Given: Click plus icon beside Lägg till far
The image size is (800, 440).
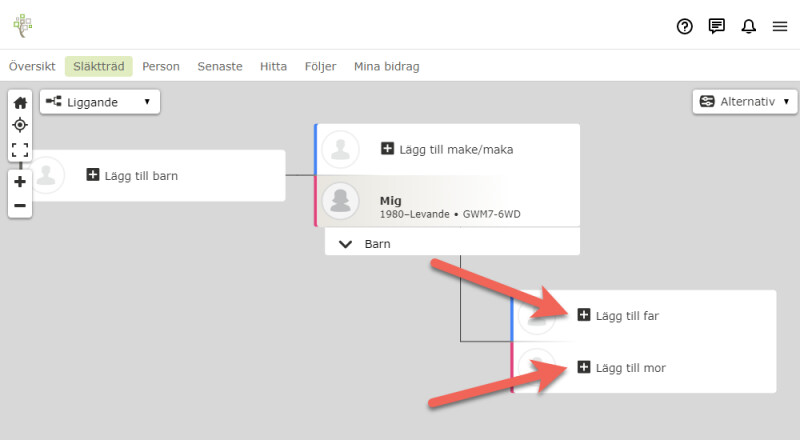Looking at the screenshot, I should (584, 315).
